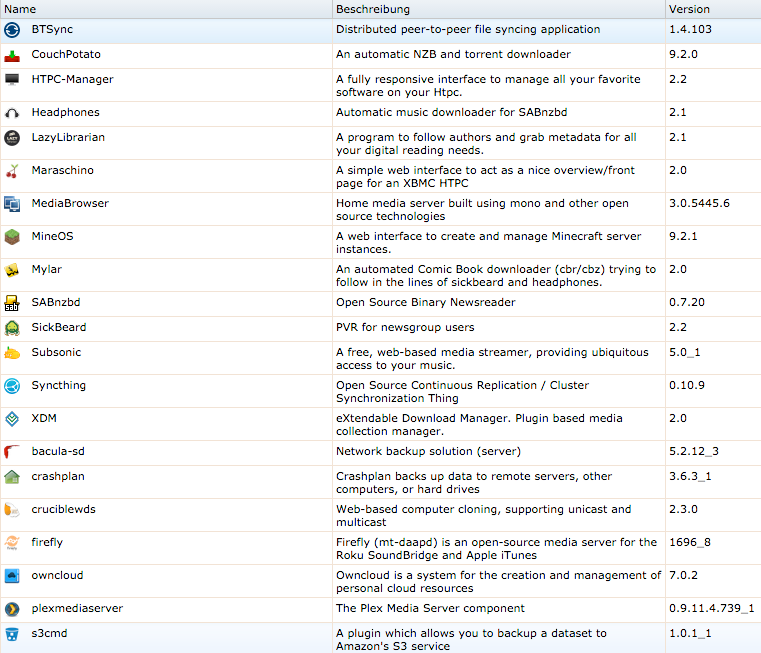Viewport: 761px width, 653px height.
Task: Select the owncloud plugin name
Action: 57,575
